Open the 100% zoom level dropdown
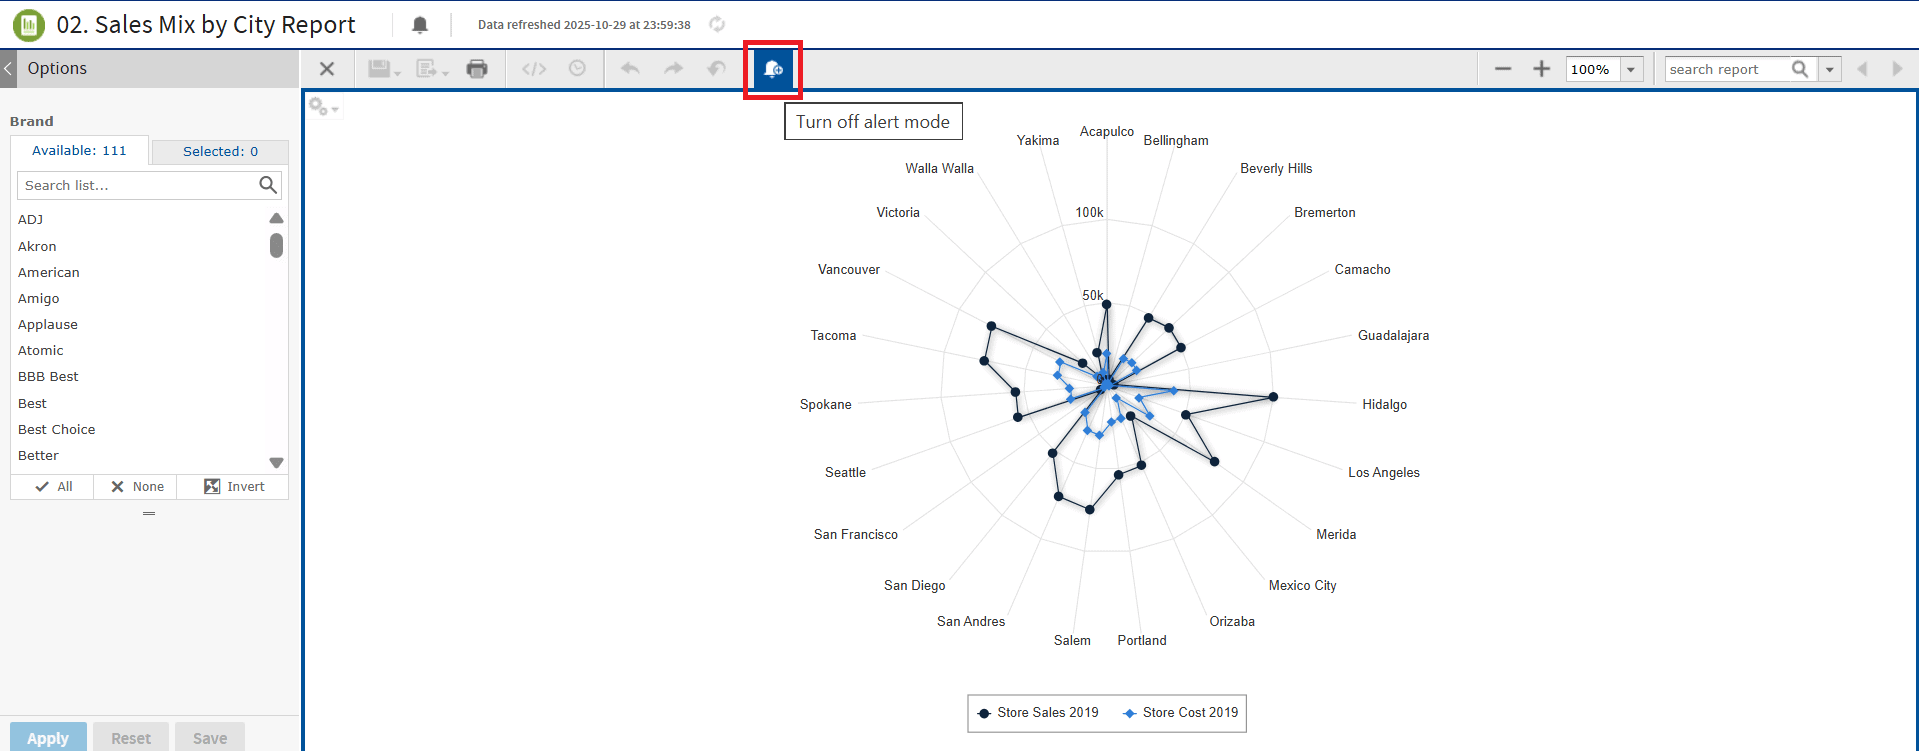 [1631, 69]
